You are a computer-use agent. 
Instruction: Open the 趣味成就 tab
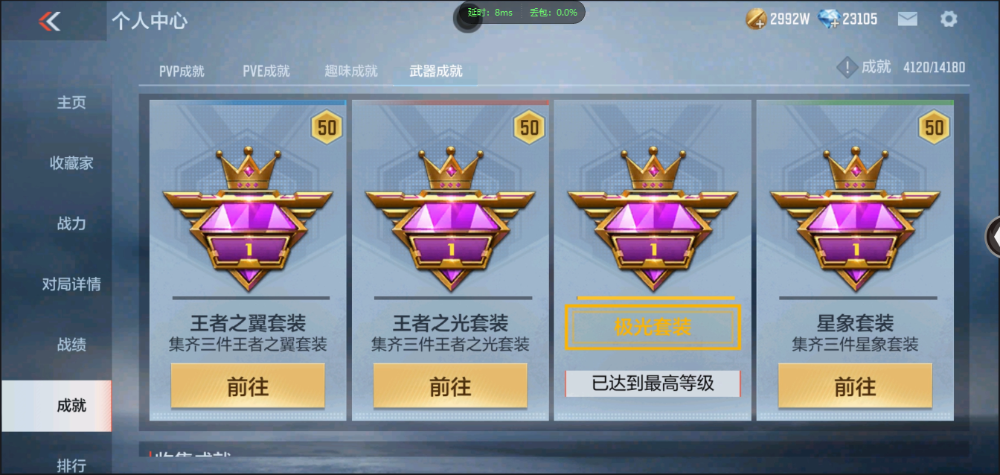click(351, 71)
